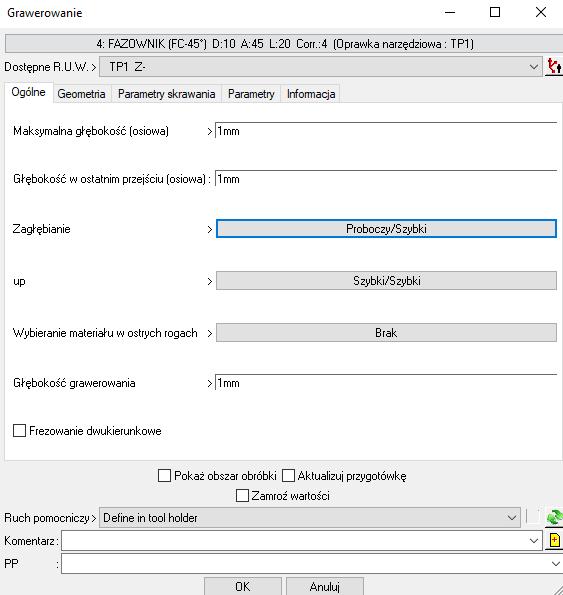Cancel with the Anuluj button
563x595 pixels.
tap(325, 586)
